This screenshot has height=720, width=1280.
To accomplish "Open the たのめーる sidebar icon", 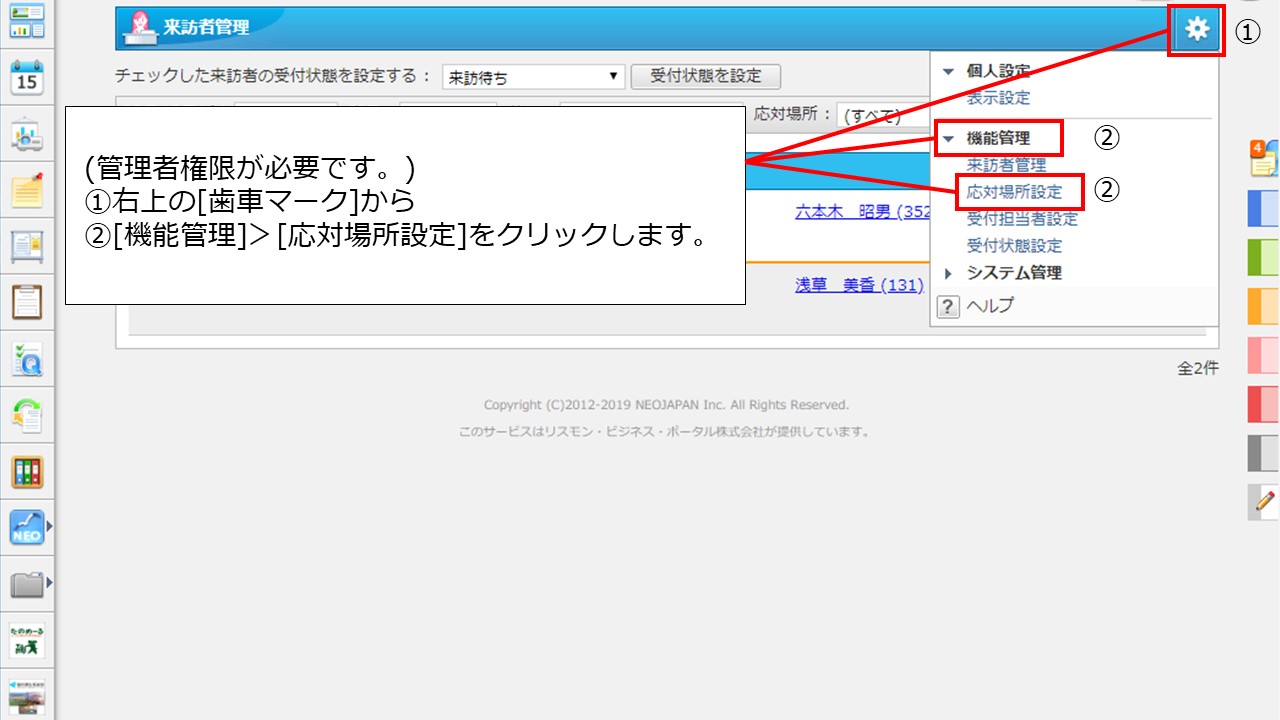I will click(x=26, y=640).
